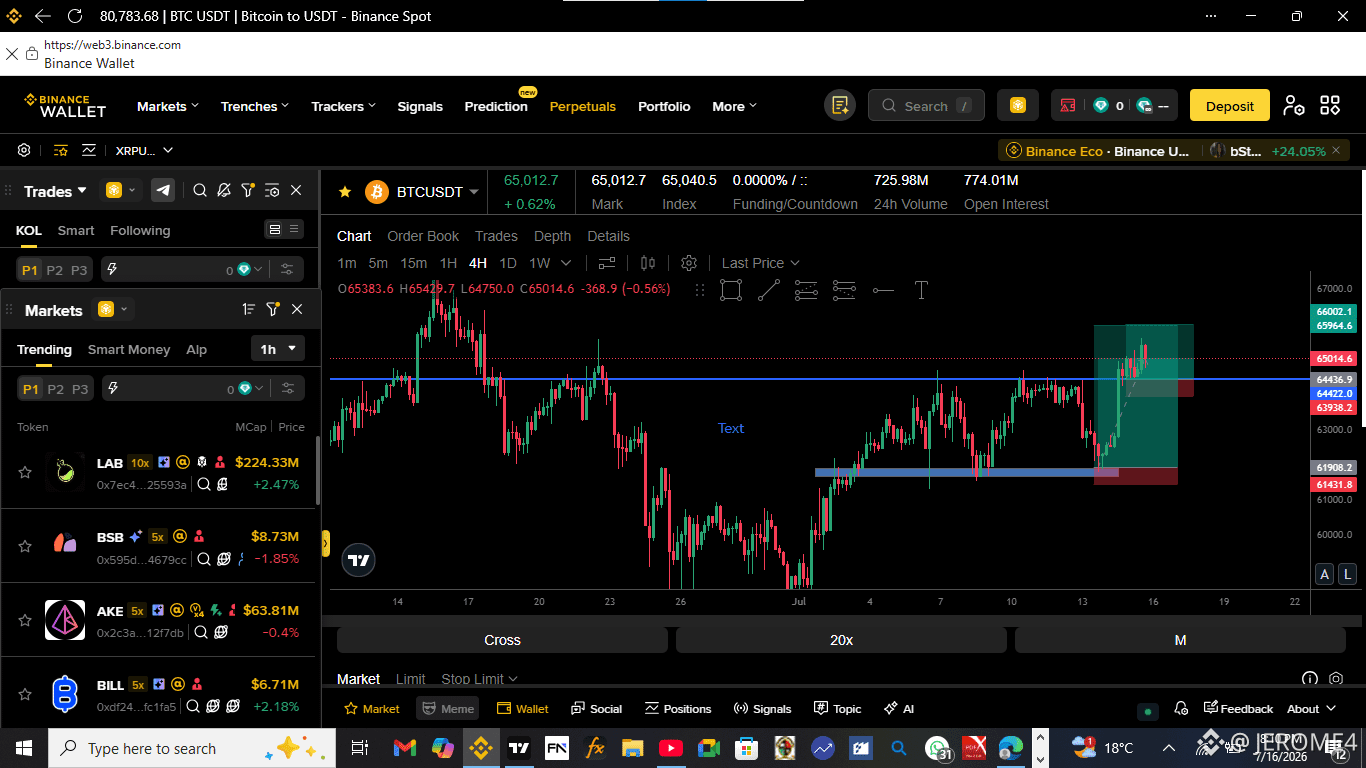Open the Smart Money tab

pyautogui.click(x=129, y=349)
